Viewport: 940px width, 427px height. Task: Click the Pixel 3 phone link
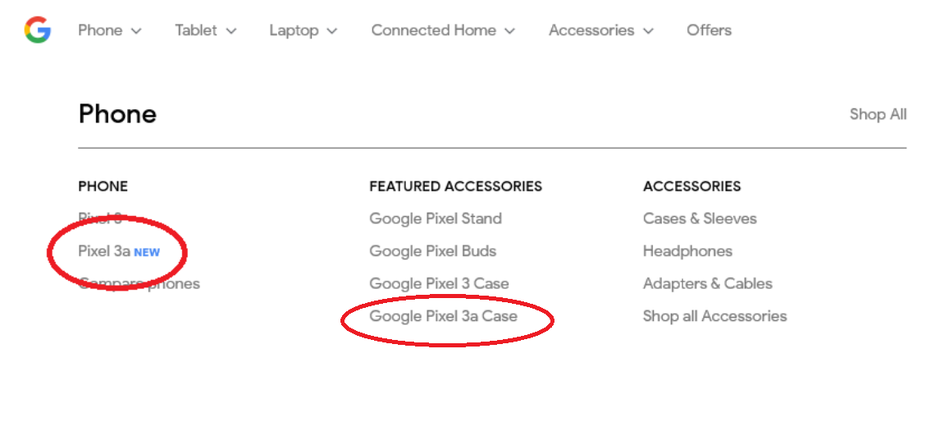(100, 218)
